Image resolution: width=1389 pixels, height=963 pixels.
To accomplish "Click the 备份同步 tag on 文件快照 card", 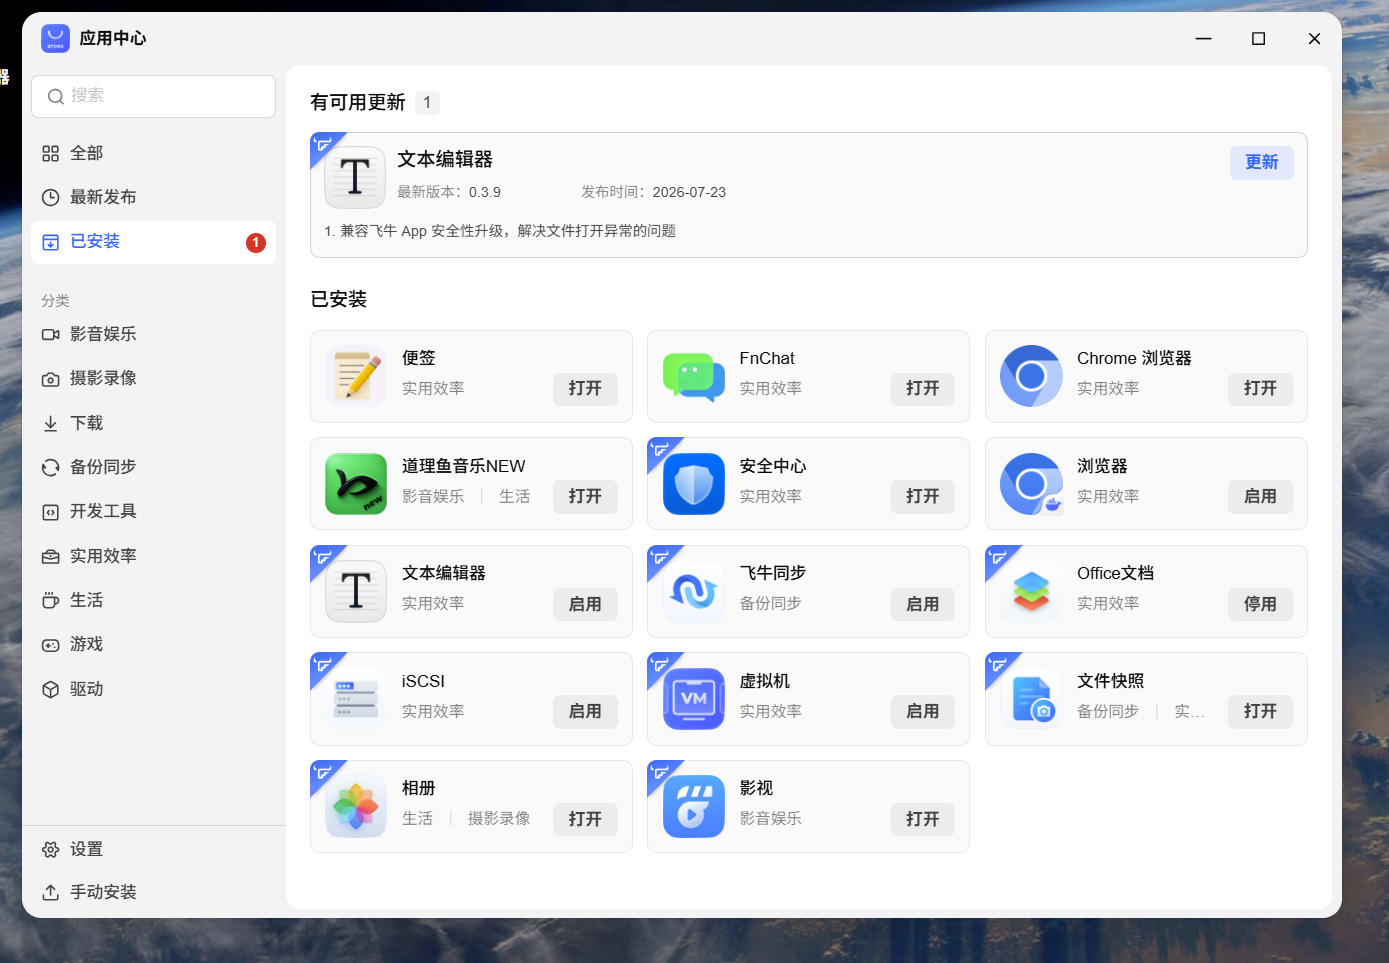I will click(x=1108, y=712).
